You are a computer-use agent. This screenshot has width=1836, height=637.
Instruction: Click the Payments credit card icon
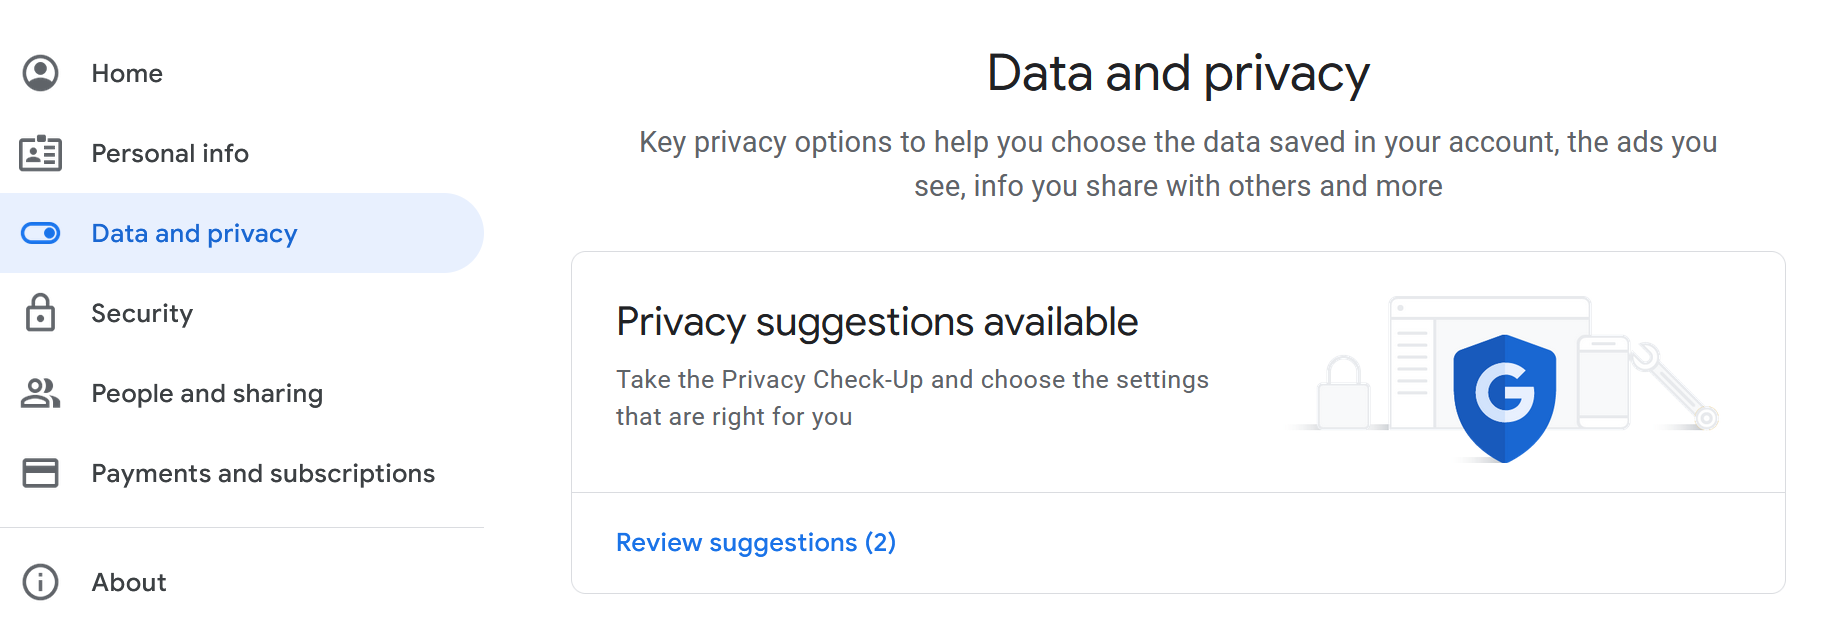(x=40, y=473)
